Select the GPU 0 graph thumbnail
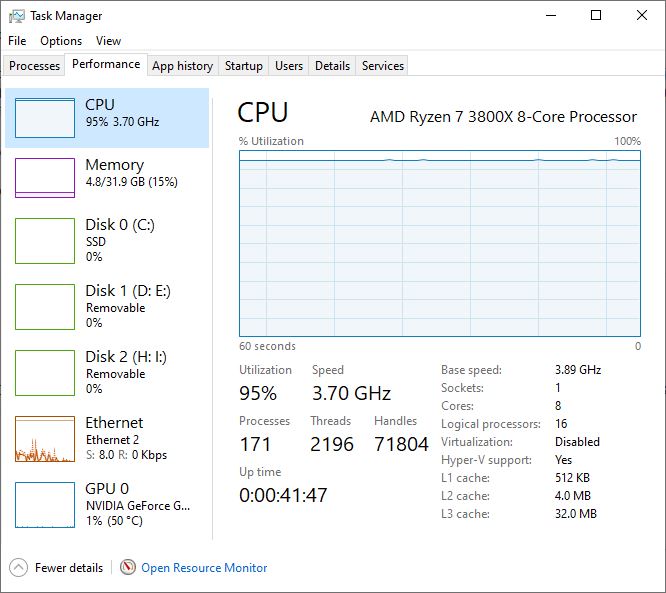Viewport: 666px width, 593px height. coord(45,505)
